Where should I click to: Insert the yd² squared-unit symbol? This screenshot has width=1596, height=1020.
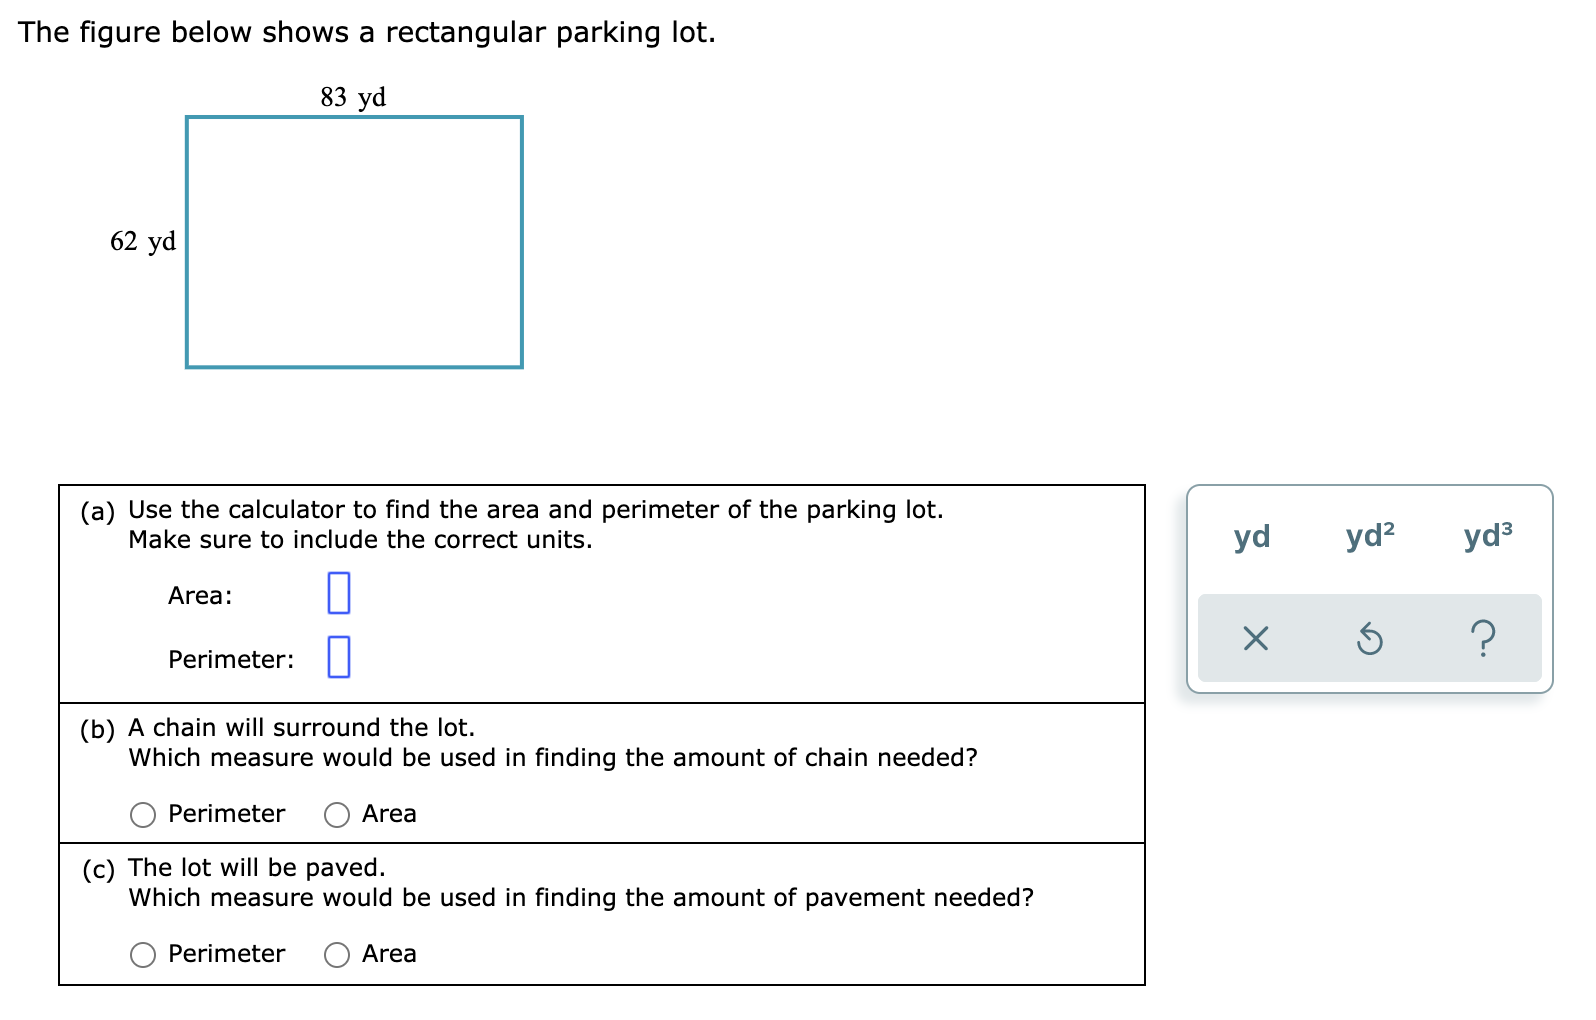point(1367,537)
